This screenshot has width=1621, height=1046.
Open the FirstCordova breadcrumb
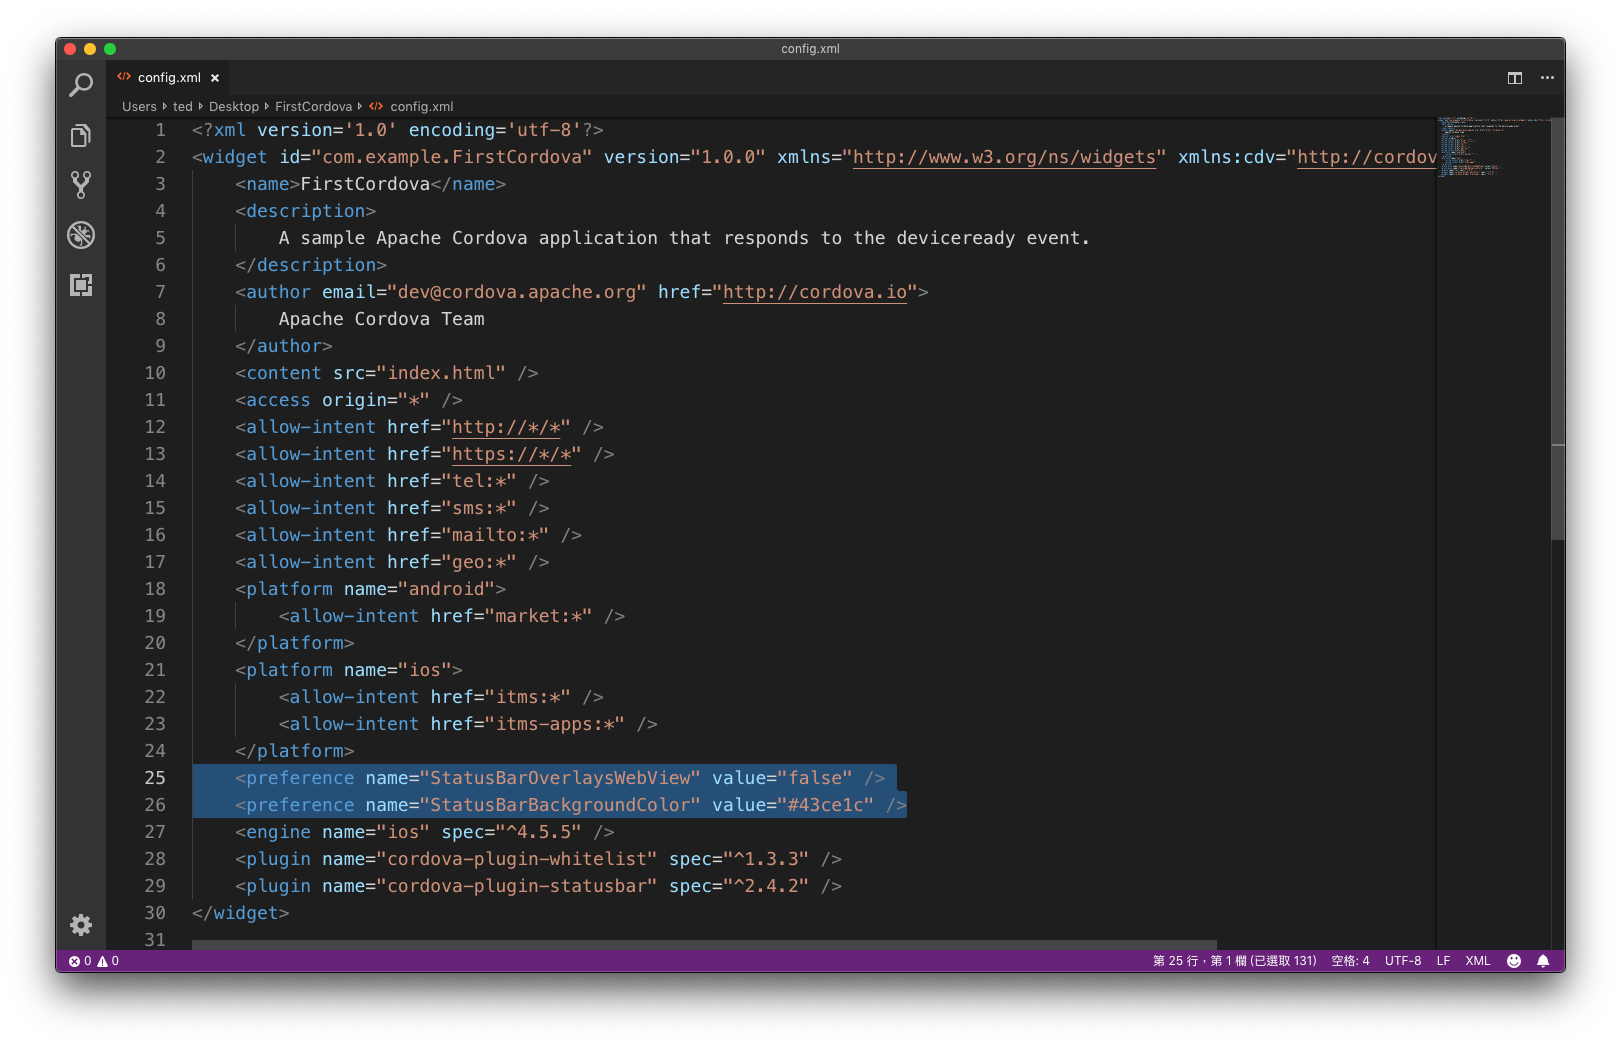click(313, 106)
